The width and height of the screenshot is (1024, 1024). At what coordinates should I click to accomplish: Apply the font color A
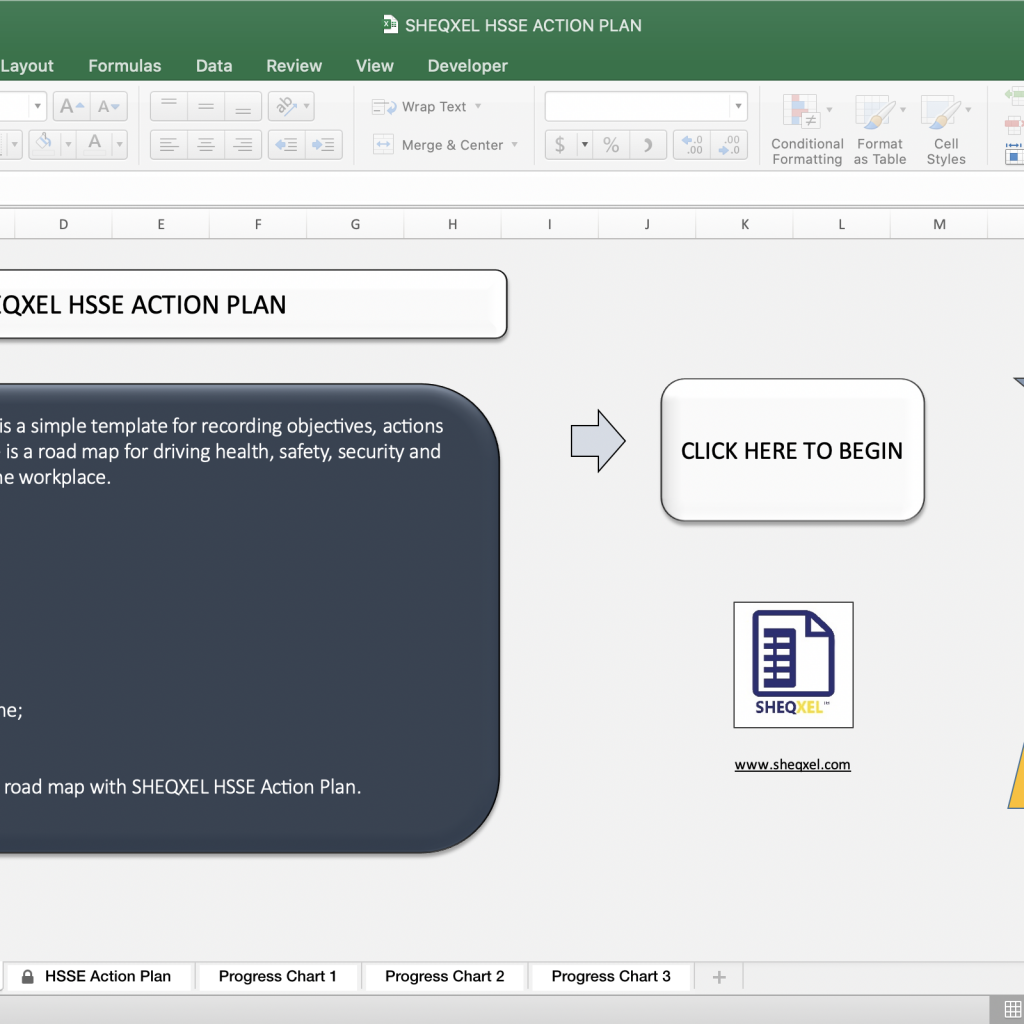point(95,144)
